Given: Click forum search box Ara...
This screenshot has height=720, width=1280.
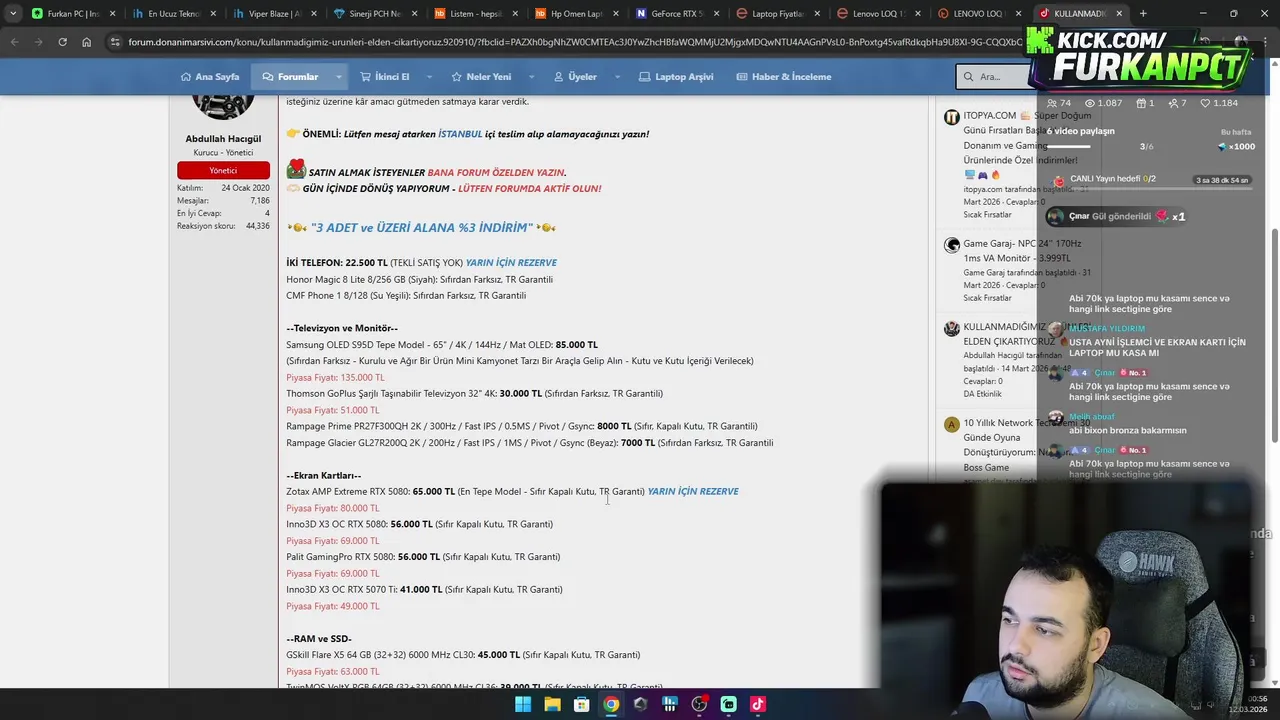Looking at the screenshot, I should [995, 77].
